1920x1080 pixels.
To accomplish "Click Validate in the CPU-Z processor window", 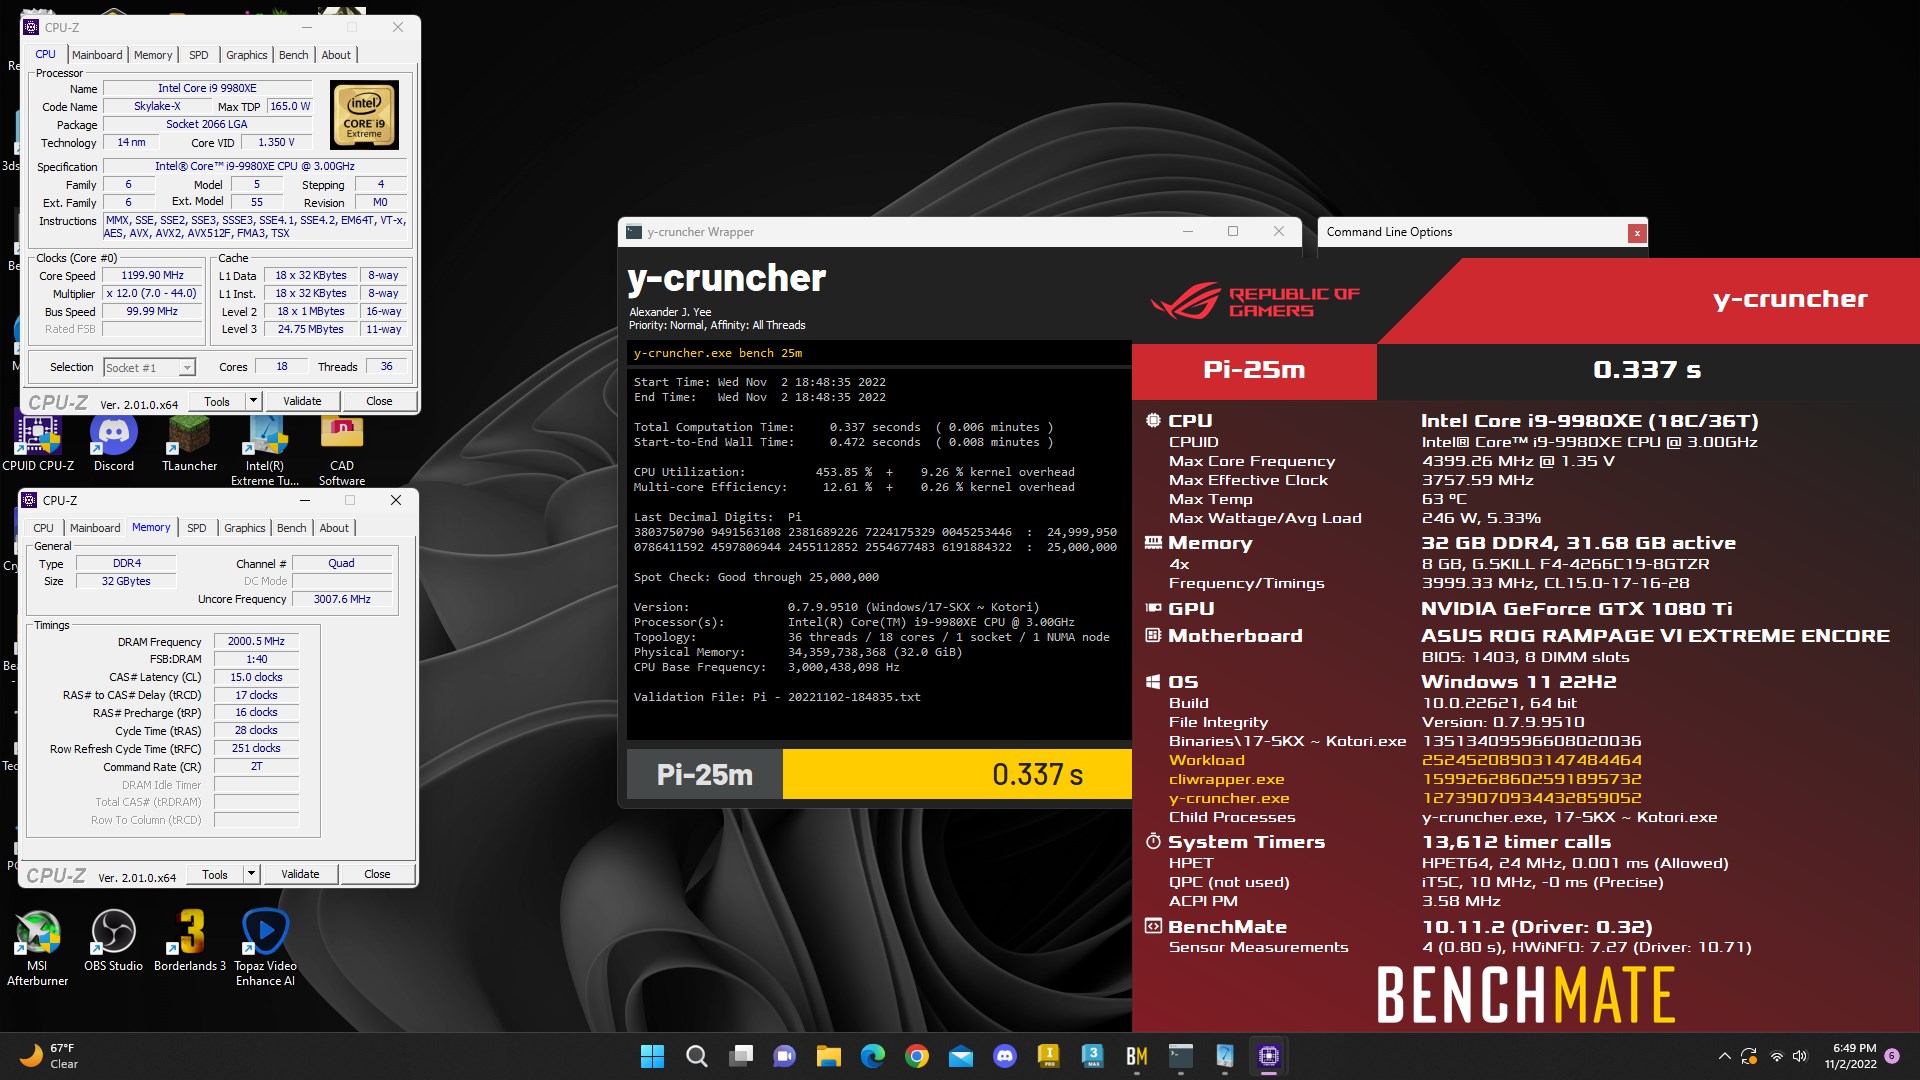I will pos(302,401).
